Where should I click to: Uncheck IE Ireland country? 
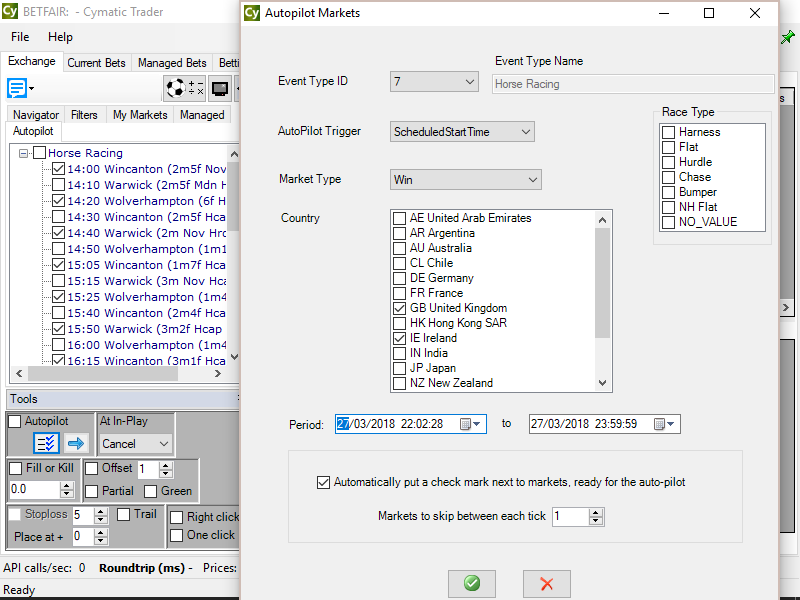point(399,338)
